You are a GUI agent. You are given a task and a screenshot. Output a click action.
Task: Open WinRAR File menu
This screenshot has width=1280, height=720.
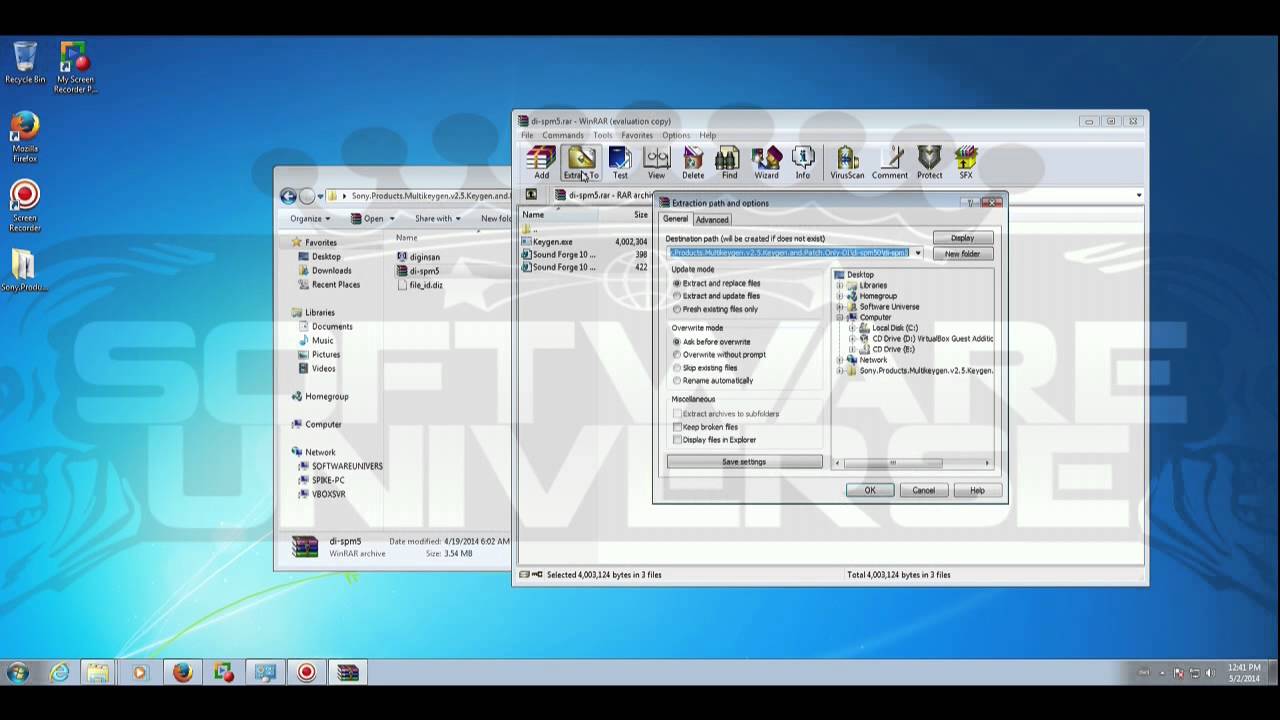point(526,135)
